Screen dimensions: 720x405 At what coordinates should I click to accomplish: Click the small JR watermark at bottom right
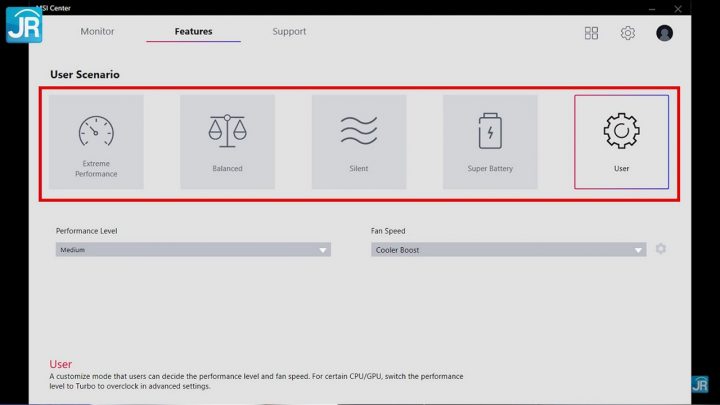tap(700, 384)
